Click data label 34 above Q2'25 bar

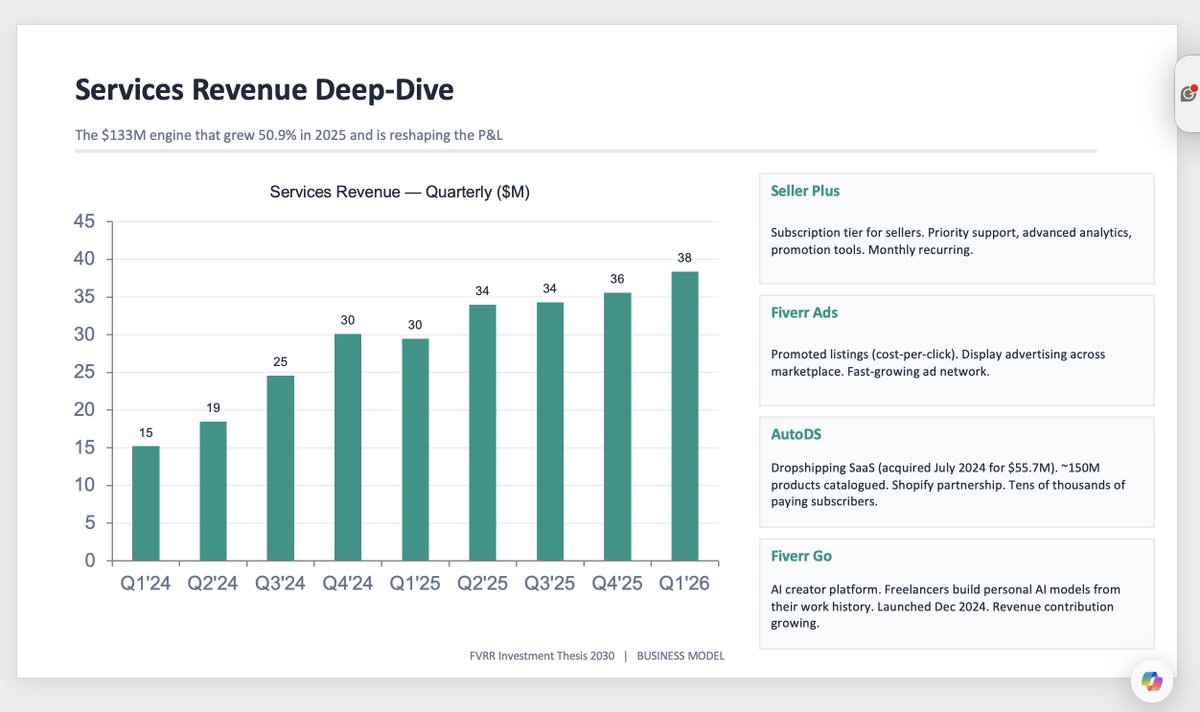(x=482, y=291)
